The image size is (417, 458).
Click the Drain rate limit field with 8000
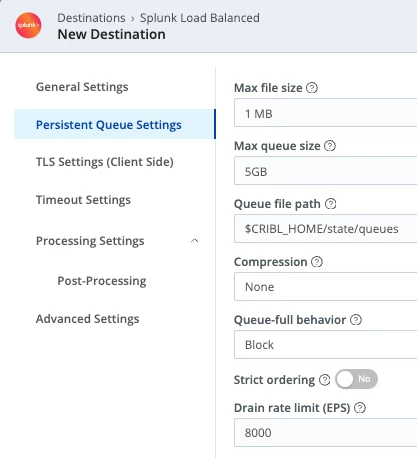325,433
